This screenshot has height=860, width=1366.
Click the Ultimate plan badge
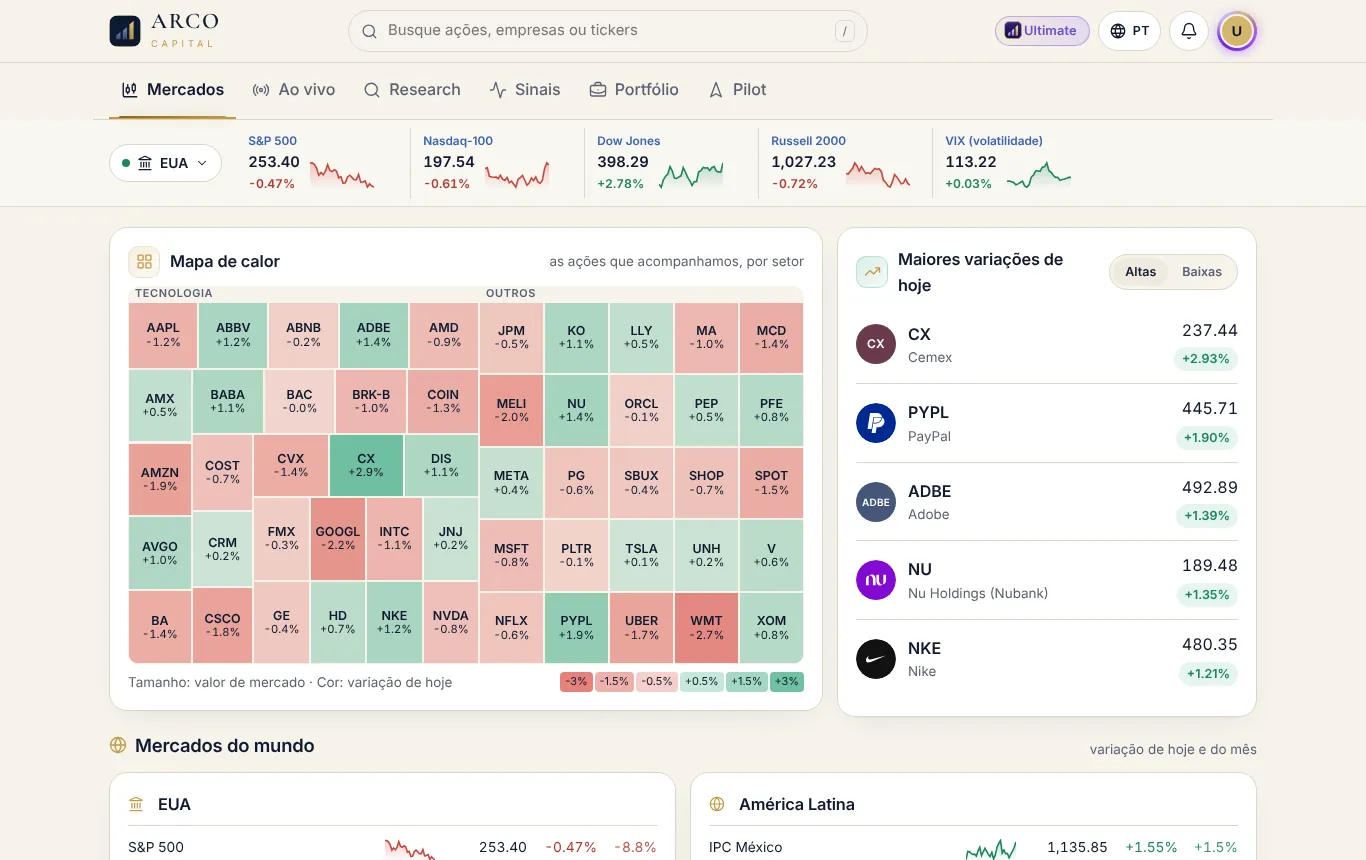click(x=1041, y=31)
